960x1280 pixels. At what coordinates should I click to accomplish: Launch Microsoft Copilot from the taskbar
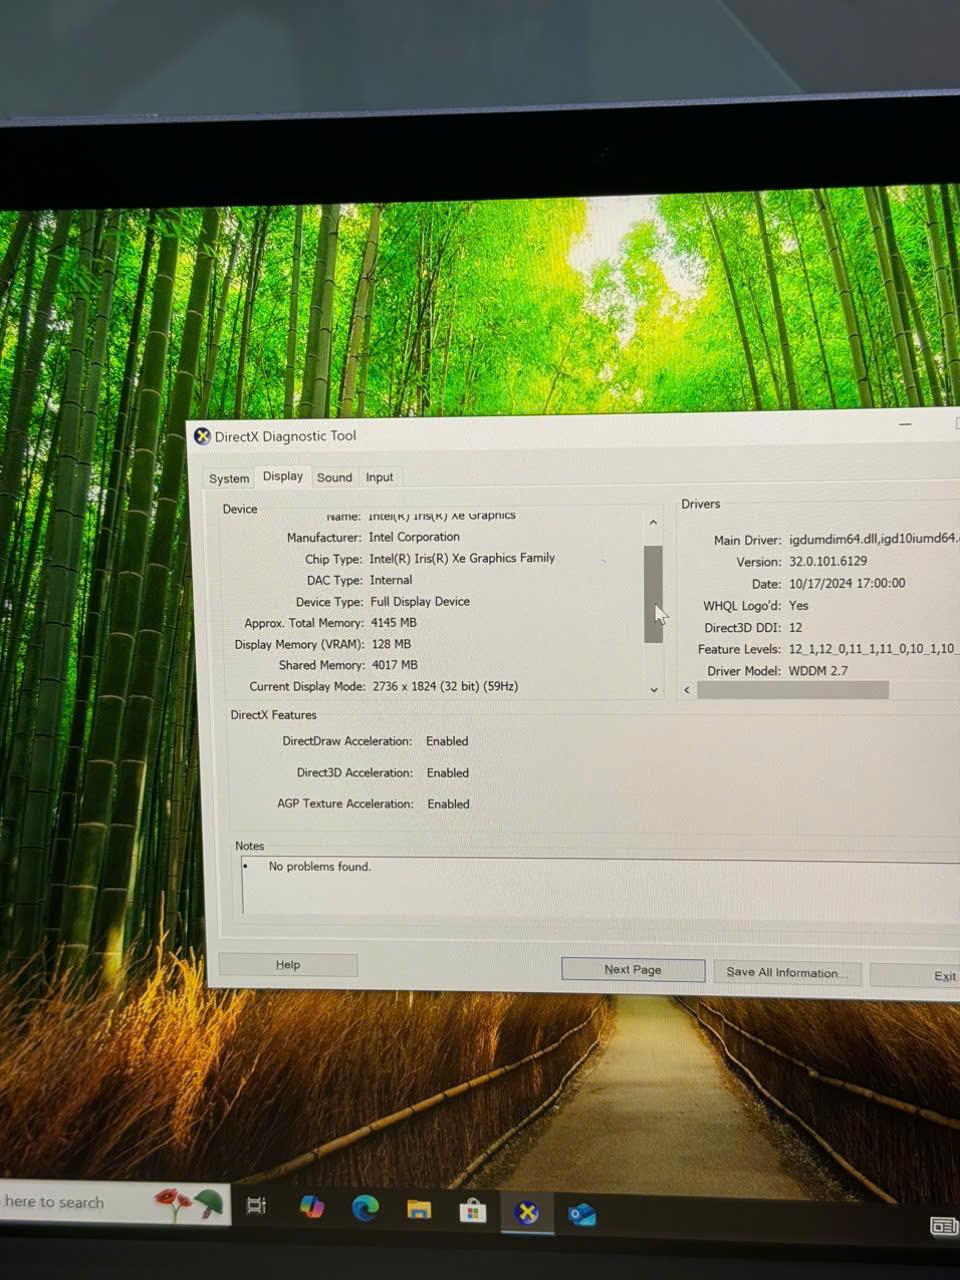click(312, 1207)
